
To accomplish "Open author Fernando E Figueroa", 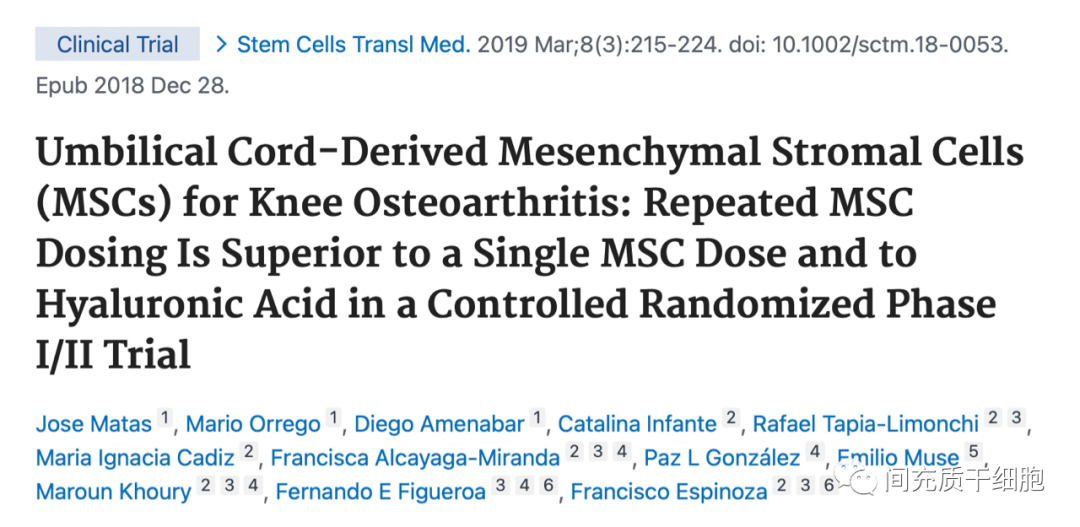I will [381, 491].
